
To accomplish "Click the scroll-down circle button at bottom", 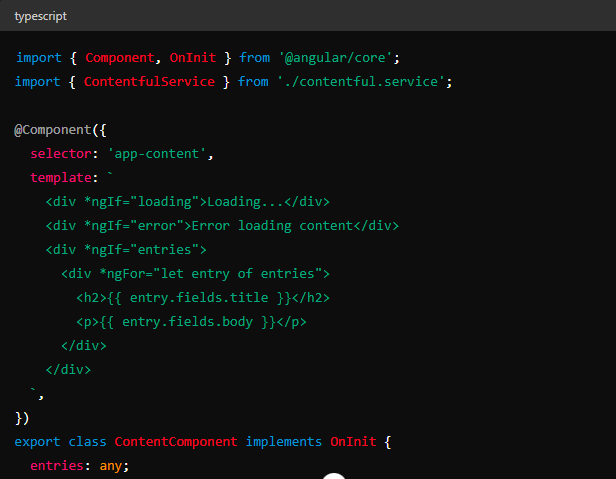I will 334,476.
